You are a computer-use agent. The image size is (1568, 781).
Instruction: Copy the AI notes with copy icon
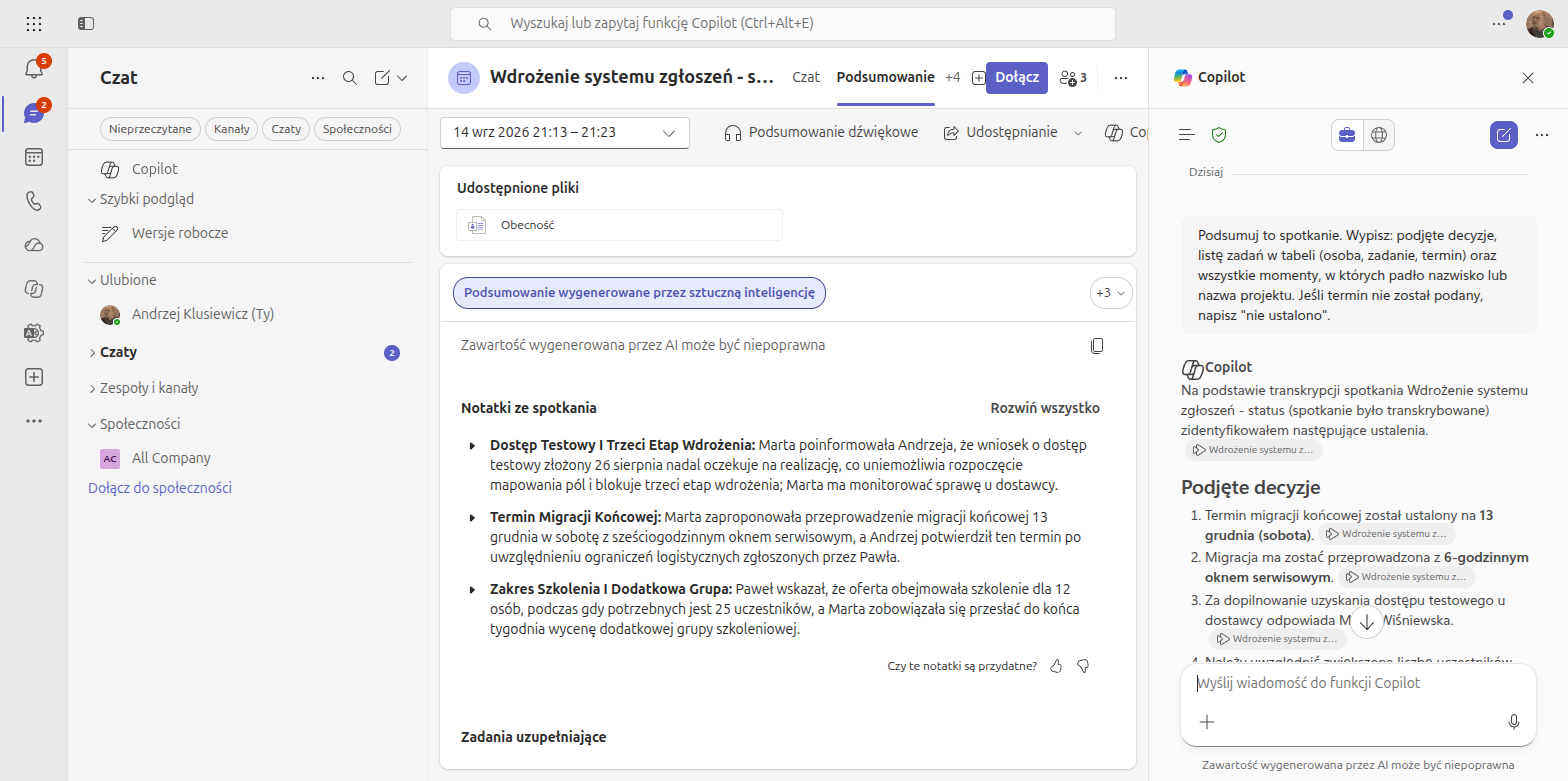coord(1097,345)
